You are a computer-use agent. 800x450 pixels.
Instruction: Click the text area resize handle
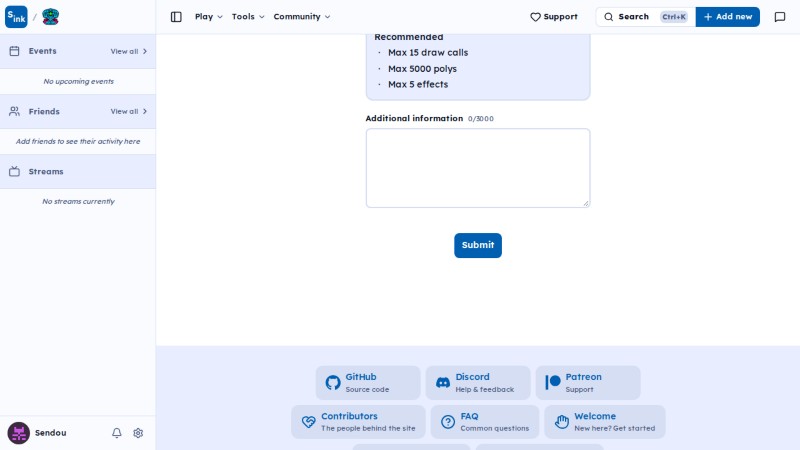pyautogui.click(x=586, y=203)
